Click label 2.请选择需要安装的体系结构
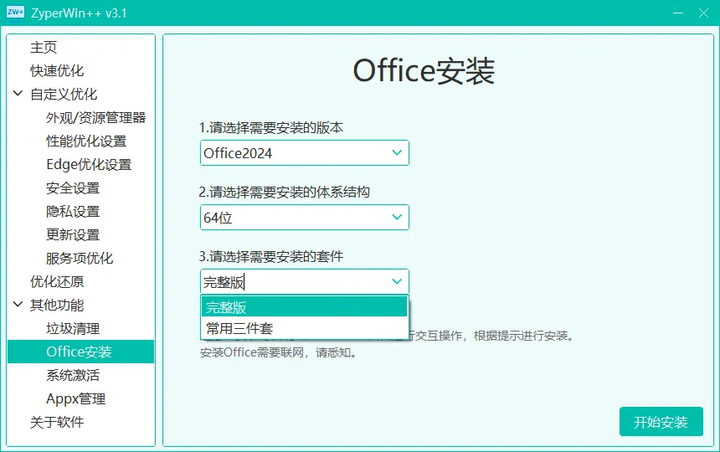 coord(284,192)
